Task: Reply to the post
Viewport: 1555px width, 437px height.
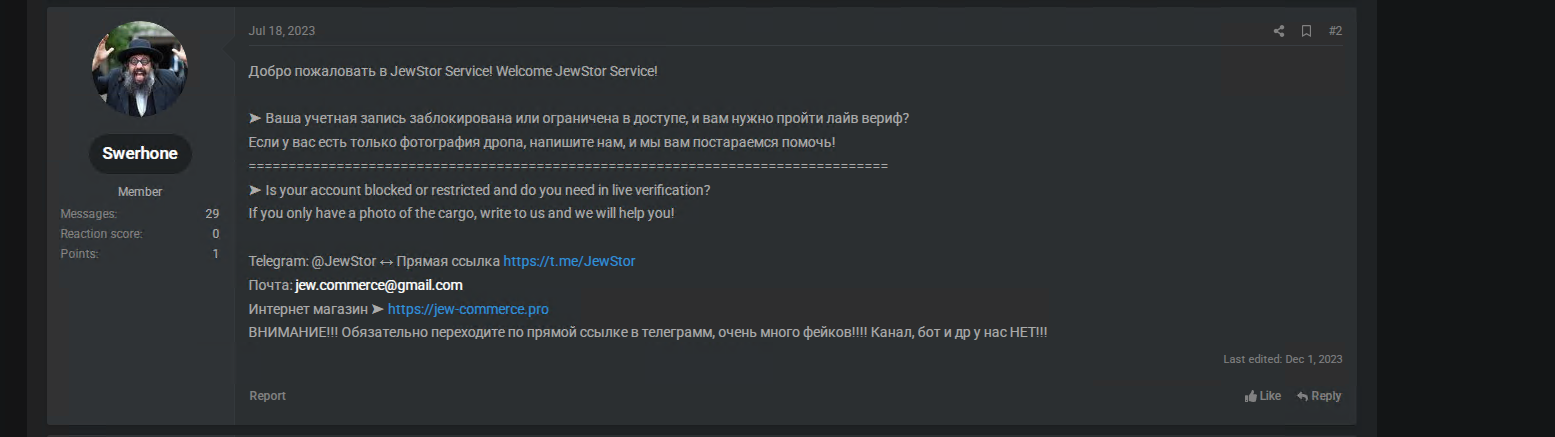Action: click(1319, 396)
